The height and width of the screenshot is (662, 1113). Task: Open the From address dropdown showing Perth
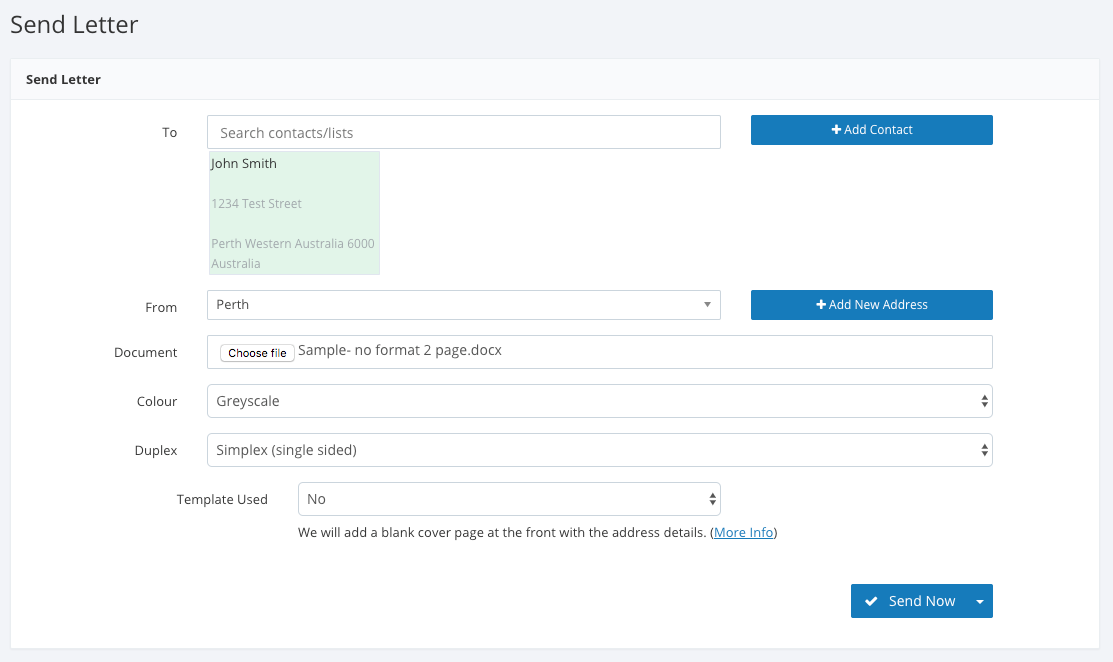(464, 304)
